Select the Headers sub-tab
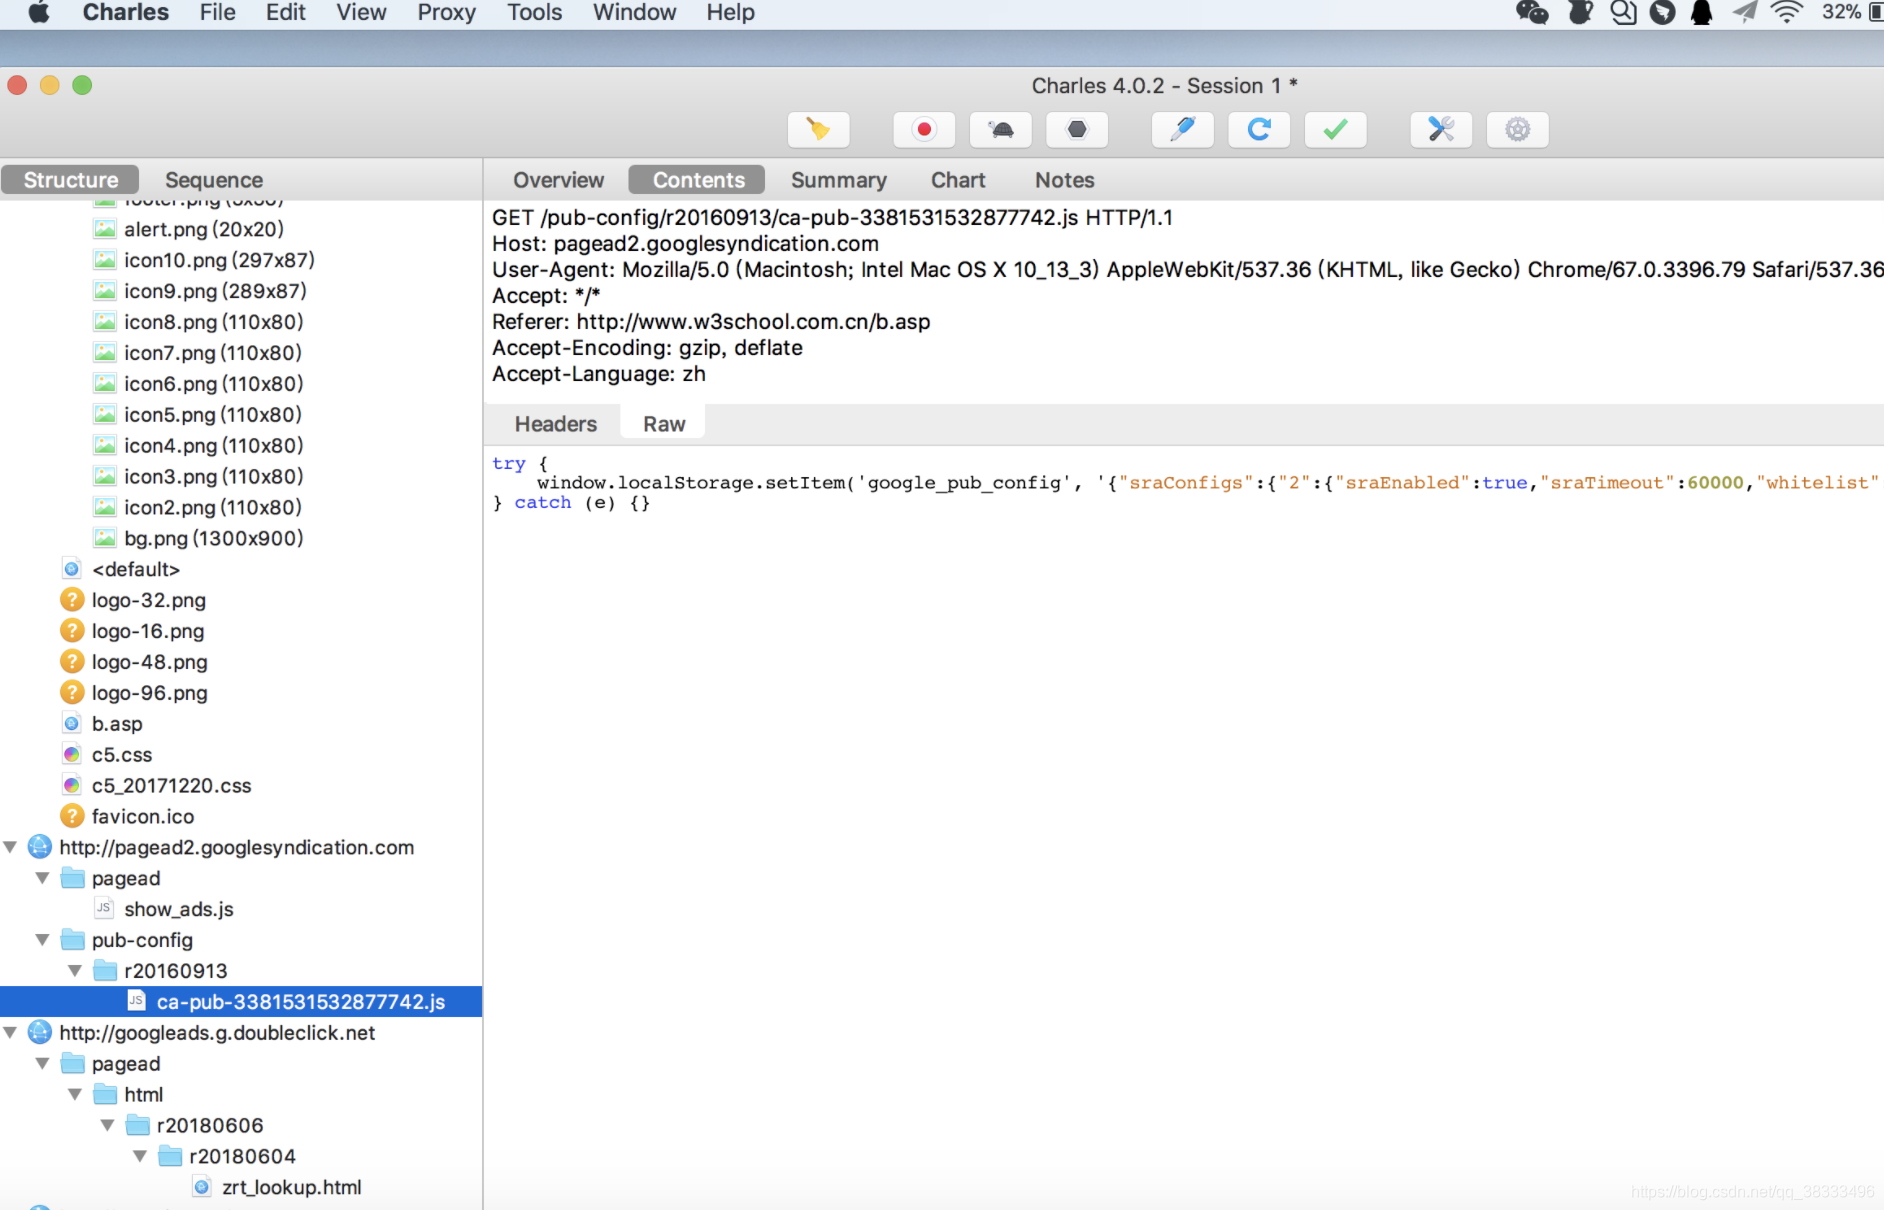 [555, 424]
